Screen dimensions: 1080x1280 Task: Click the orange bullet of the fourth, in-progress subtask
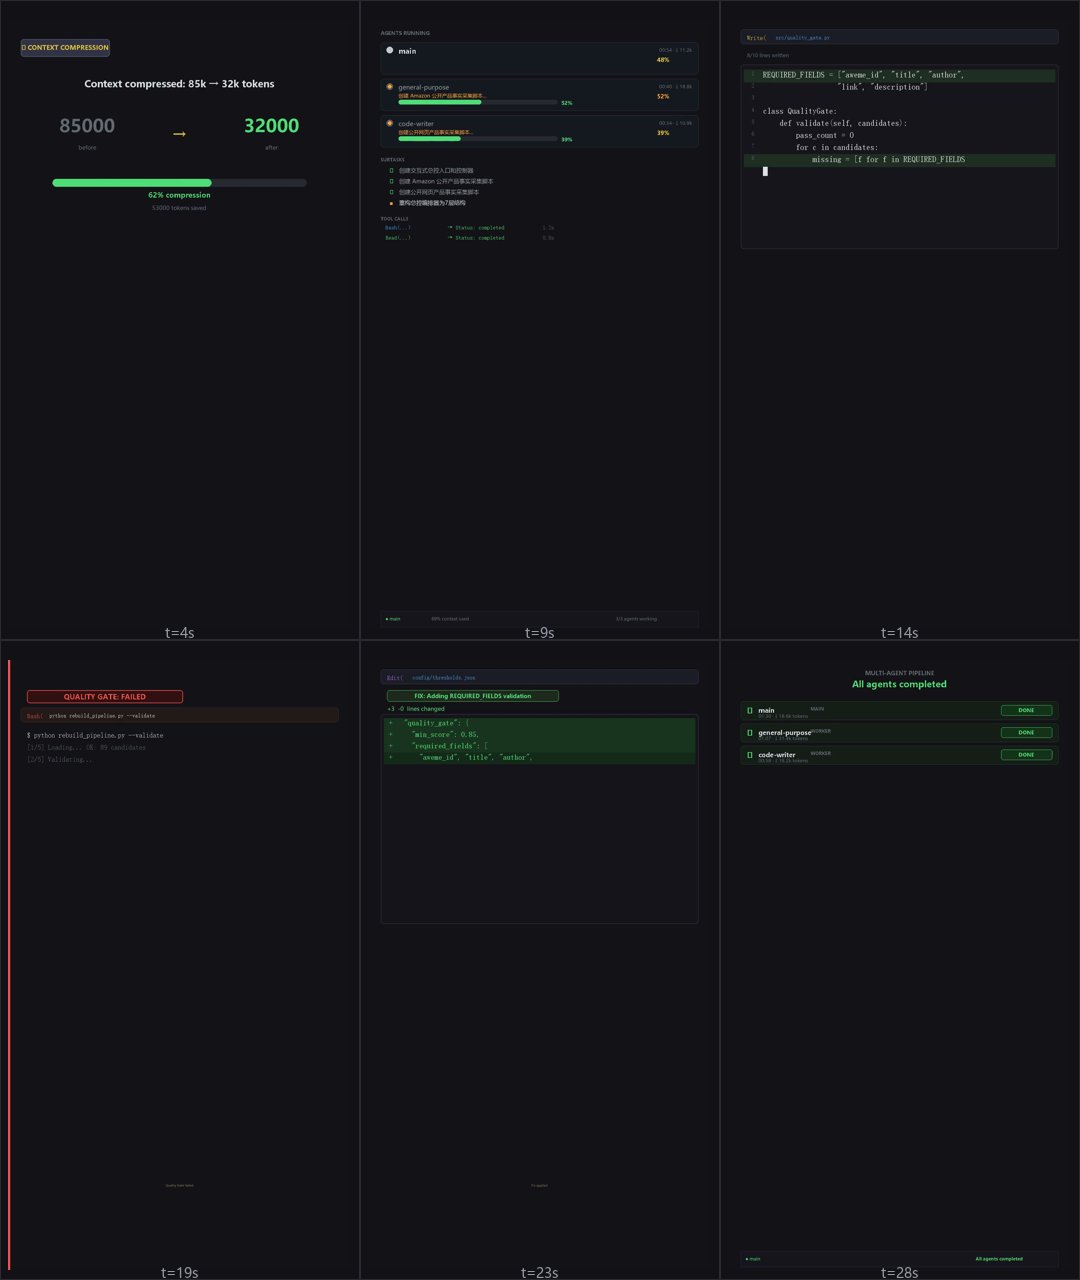pyautogui.click(x=392, y=203)
